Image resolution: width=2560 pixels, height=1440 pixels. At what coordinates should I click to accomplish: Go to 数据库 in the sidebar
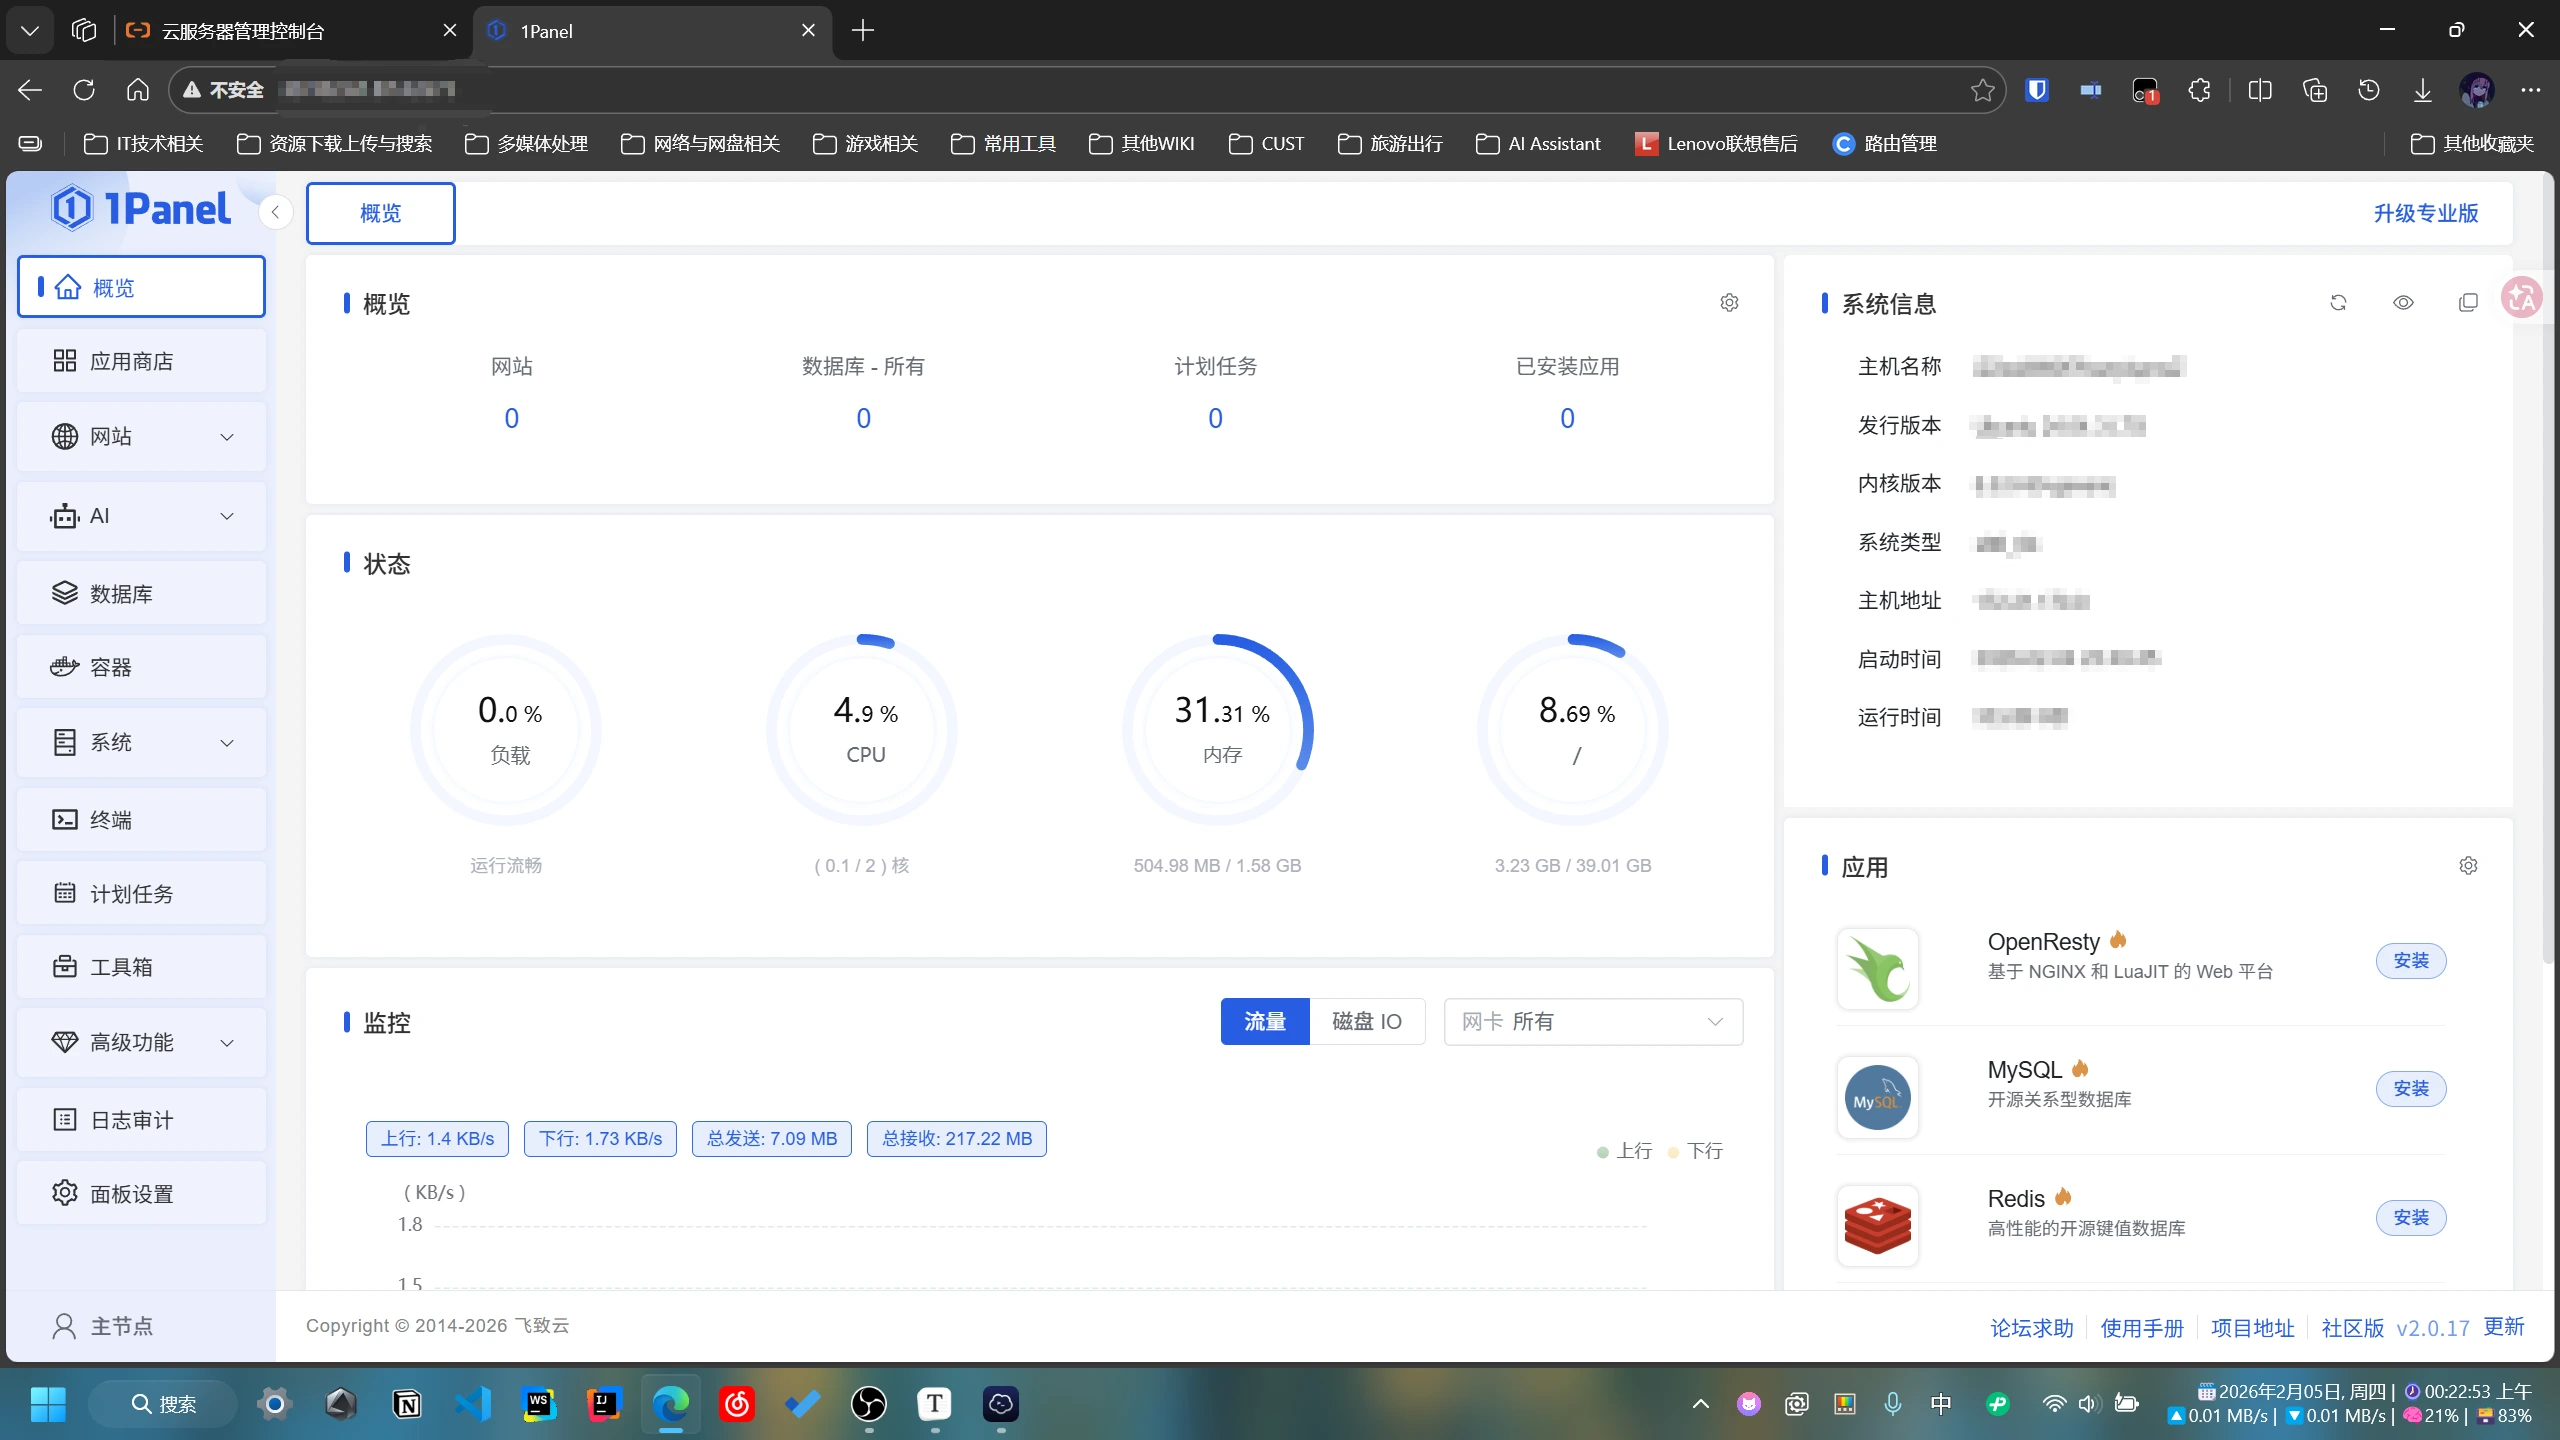141,593
